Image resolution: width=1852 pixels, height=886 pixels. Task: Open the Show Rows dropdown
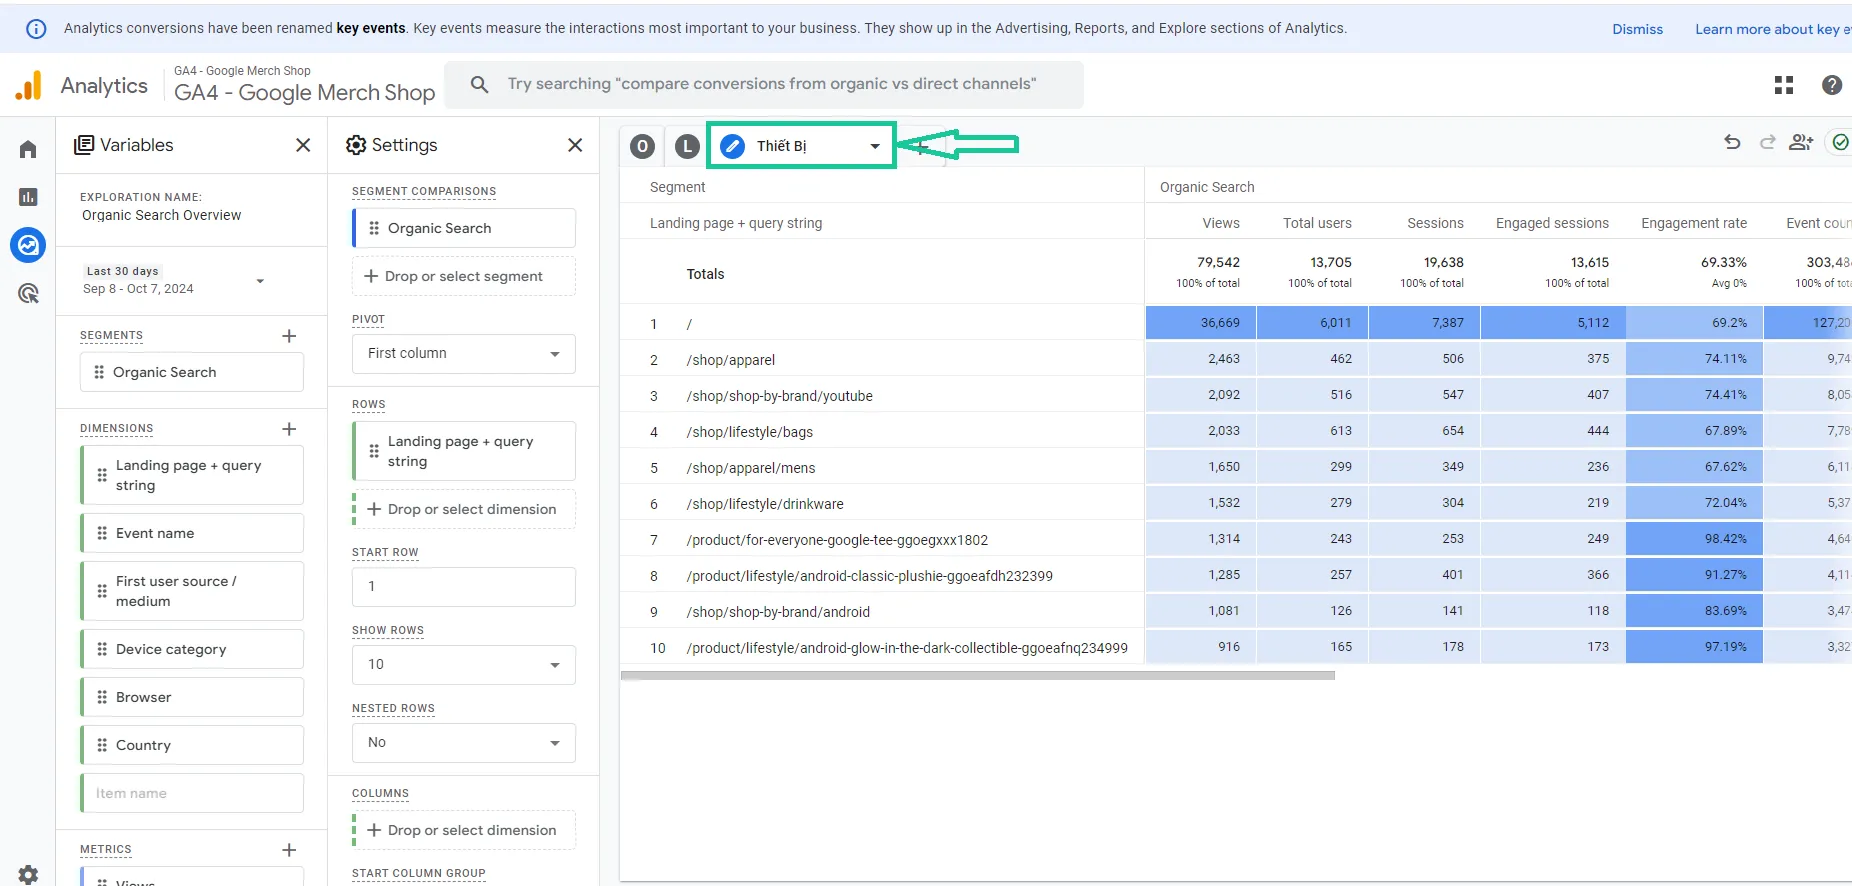coord(464,665)
